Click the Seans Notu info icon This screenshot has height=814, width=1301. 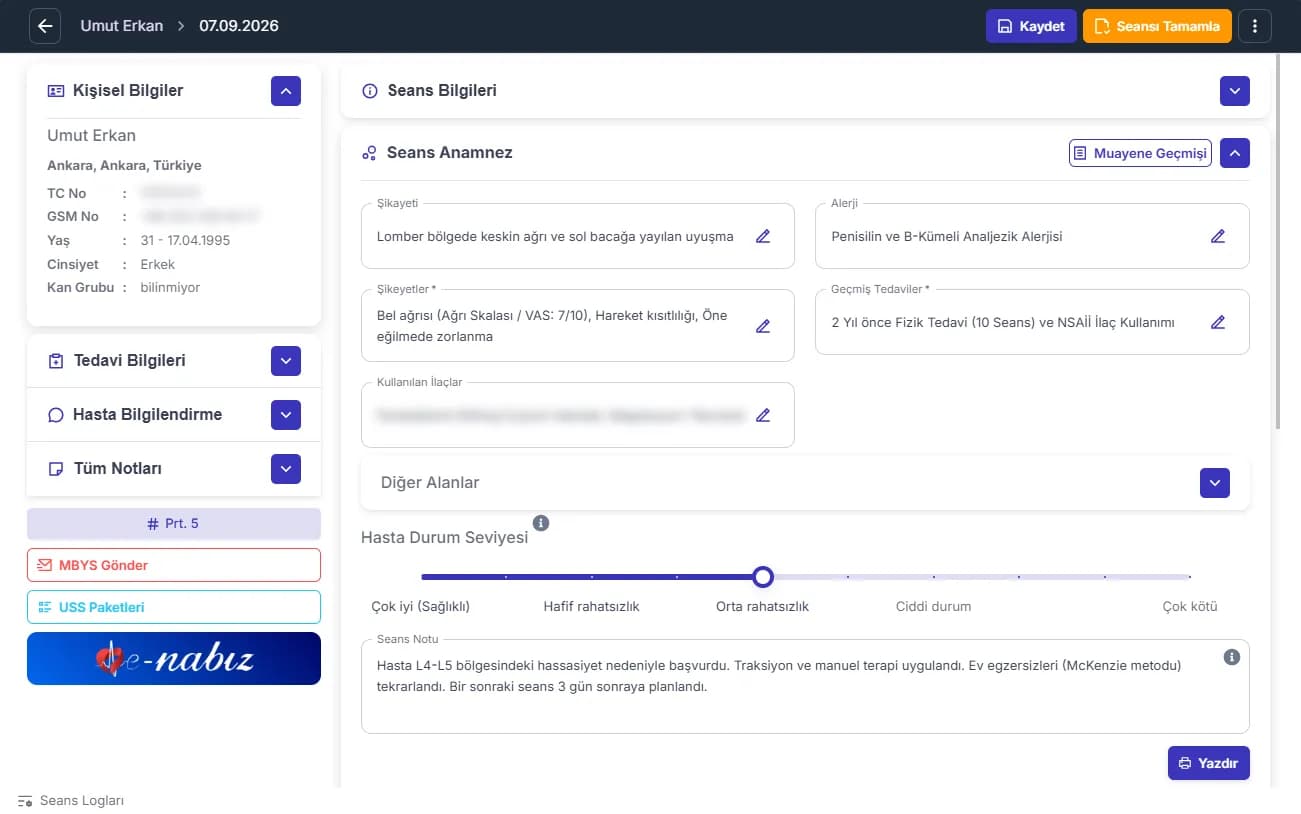point(1232,657)
